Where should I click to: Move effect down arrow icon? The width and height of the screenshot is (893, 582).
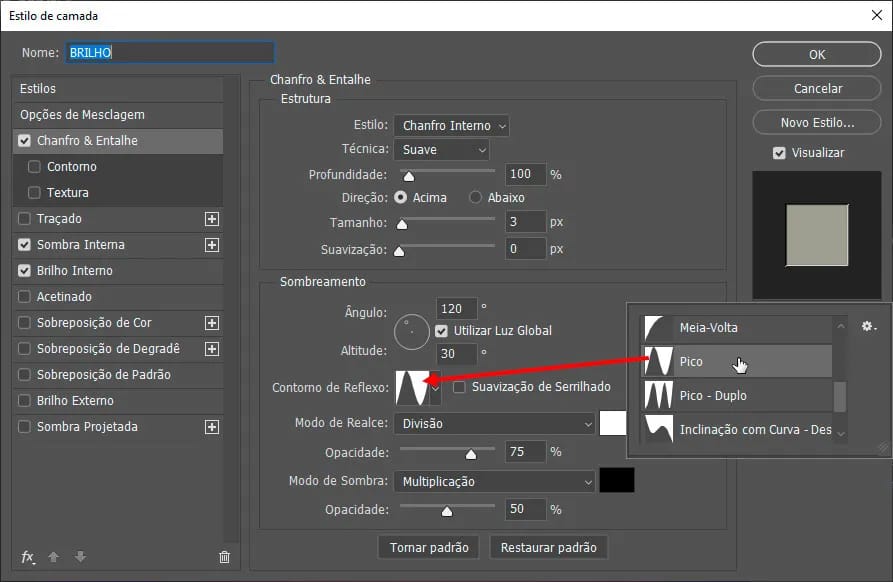pos(80,557)
